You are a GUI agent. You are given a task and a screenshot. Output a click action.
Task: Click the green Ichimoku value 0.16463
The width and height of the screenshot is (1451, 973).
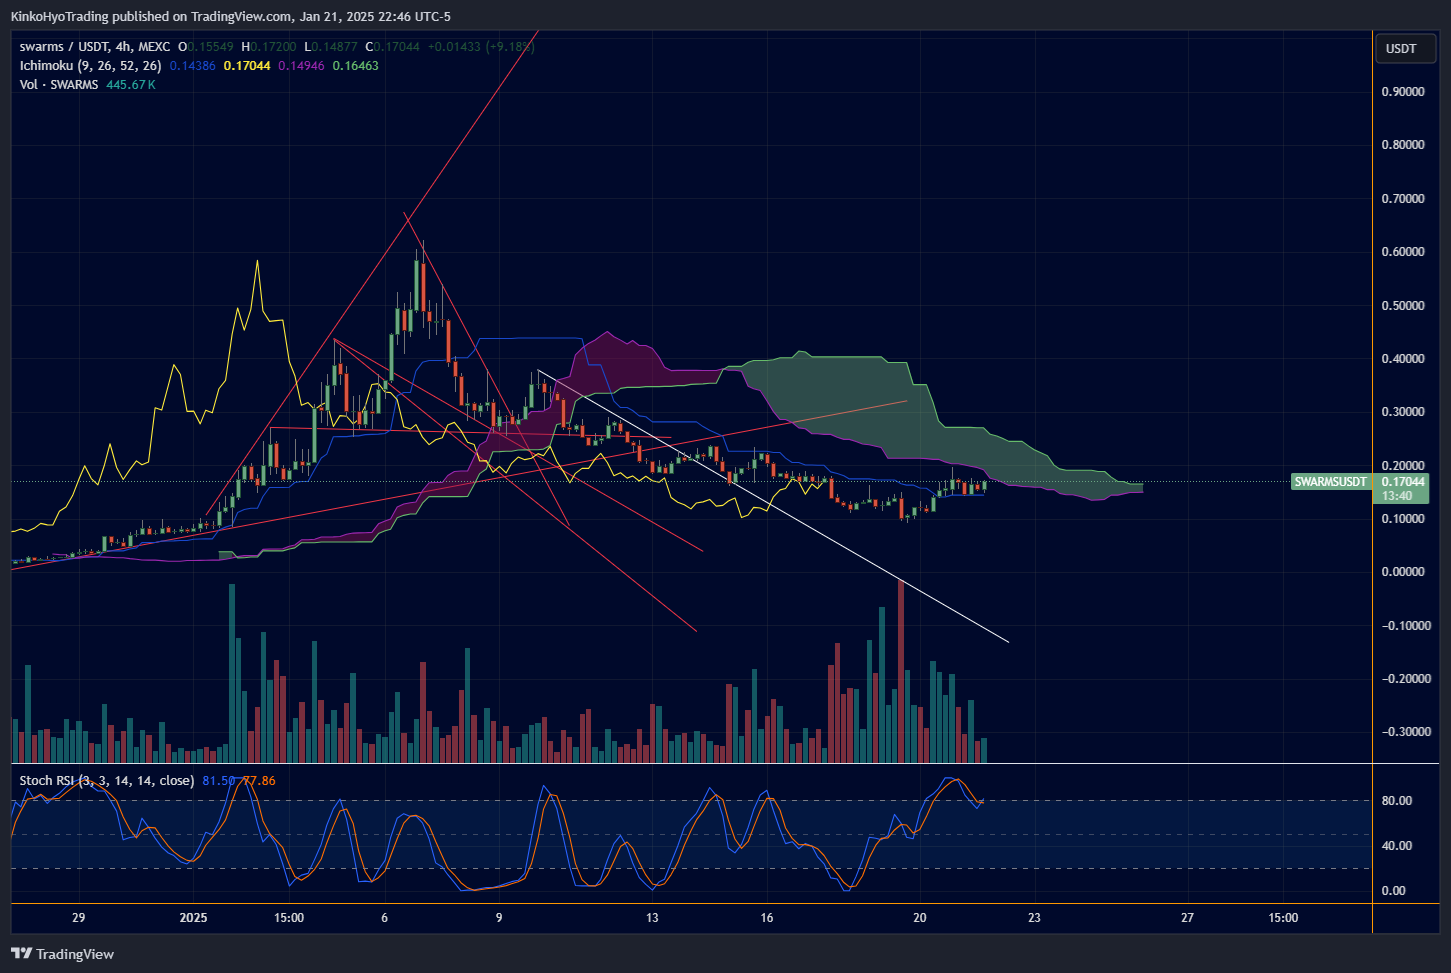point(355,66)
